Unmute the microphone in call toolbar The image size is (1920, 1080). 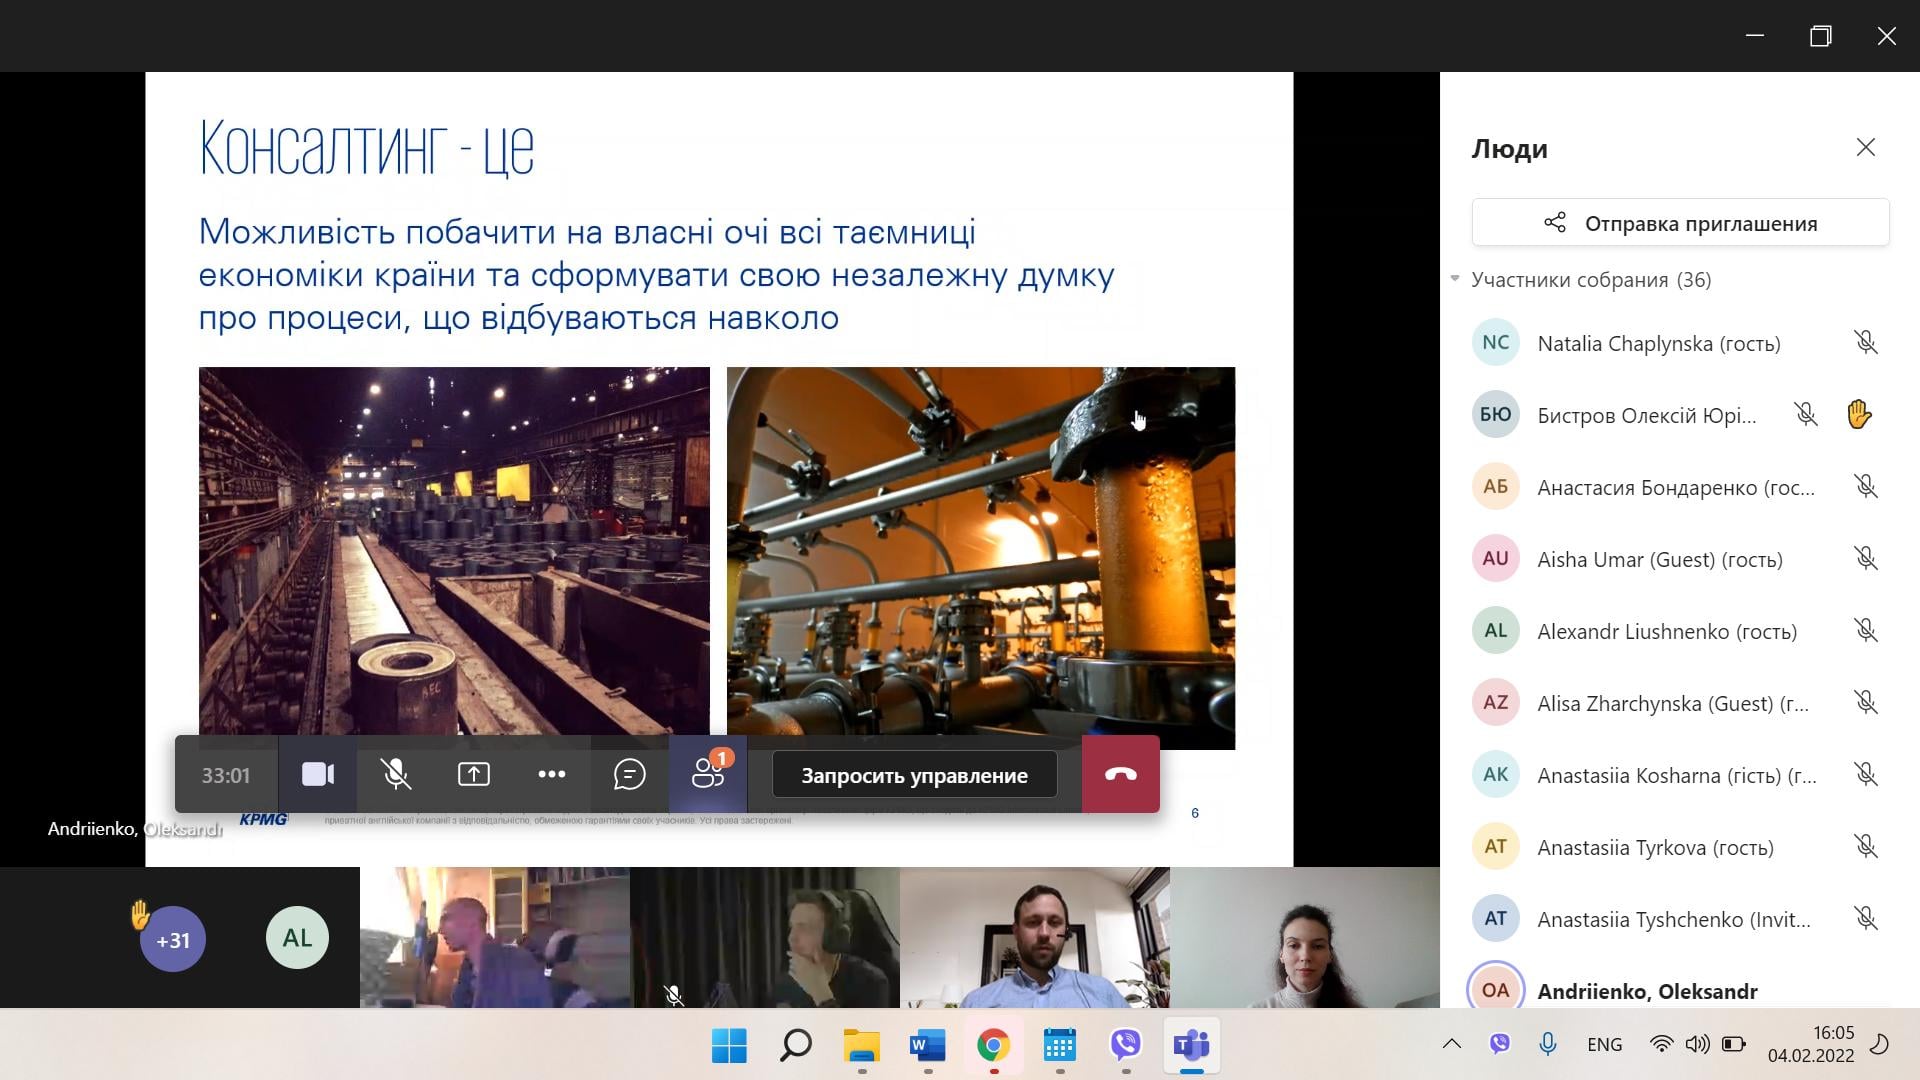coord(396,775)
